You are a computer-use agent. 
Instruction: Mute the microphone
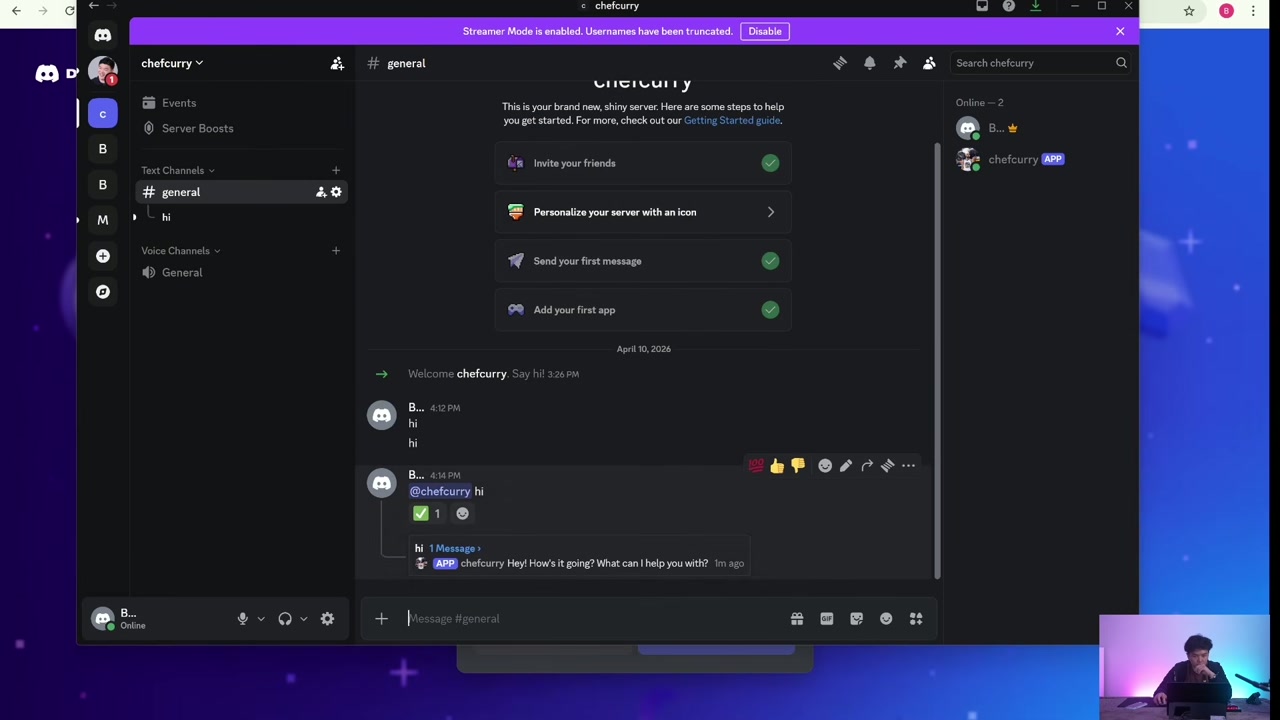tap(242, 619)
